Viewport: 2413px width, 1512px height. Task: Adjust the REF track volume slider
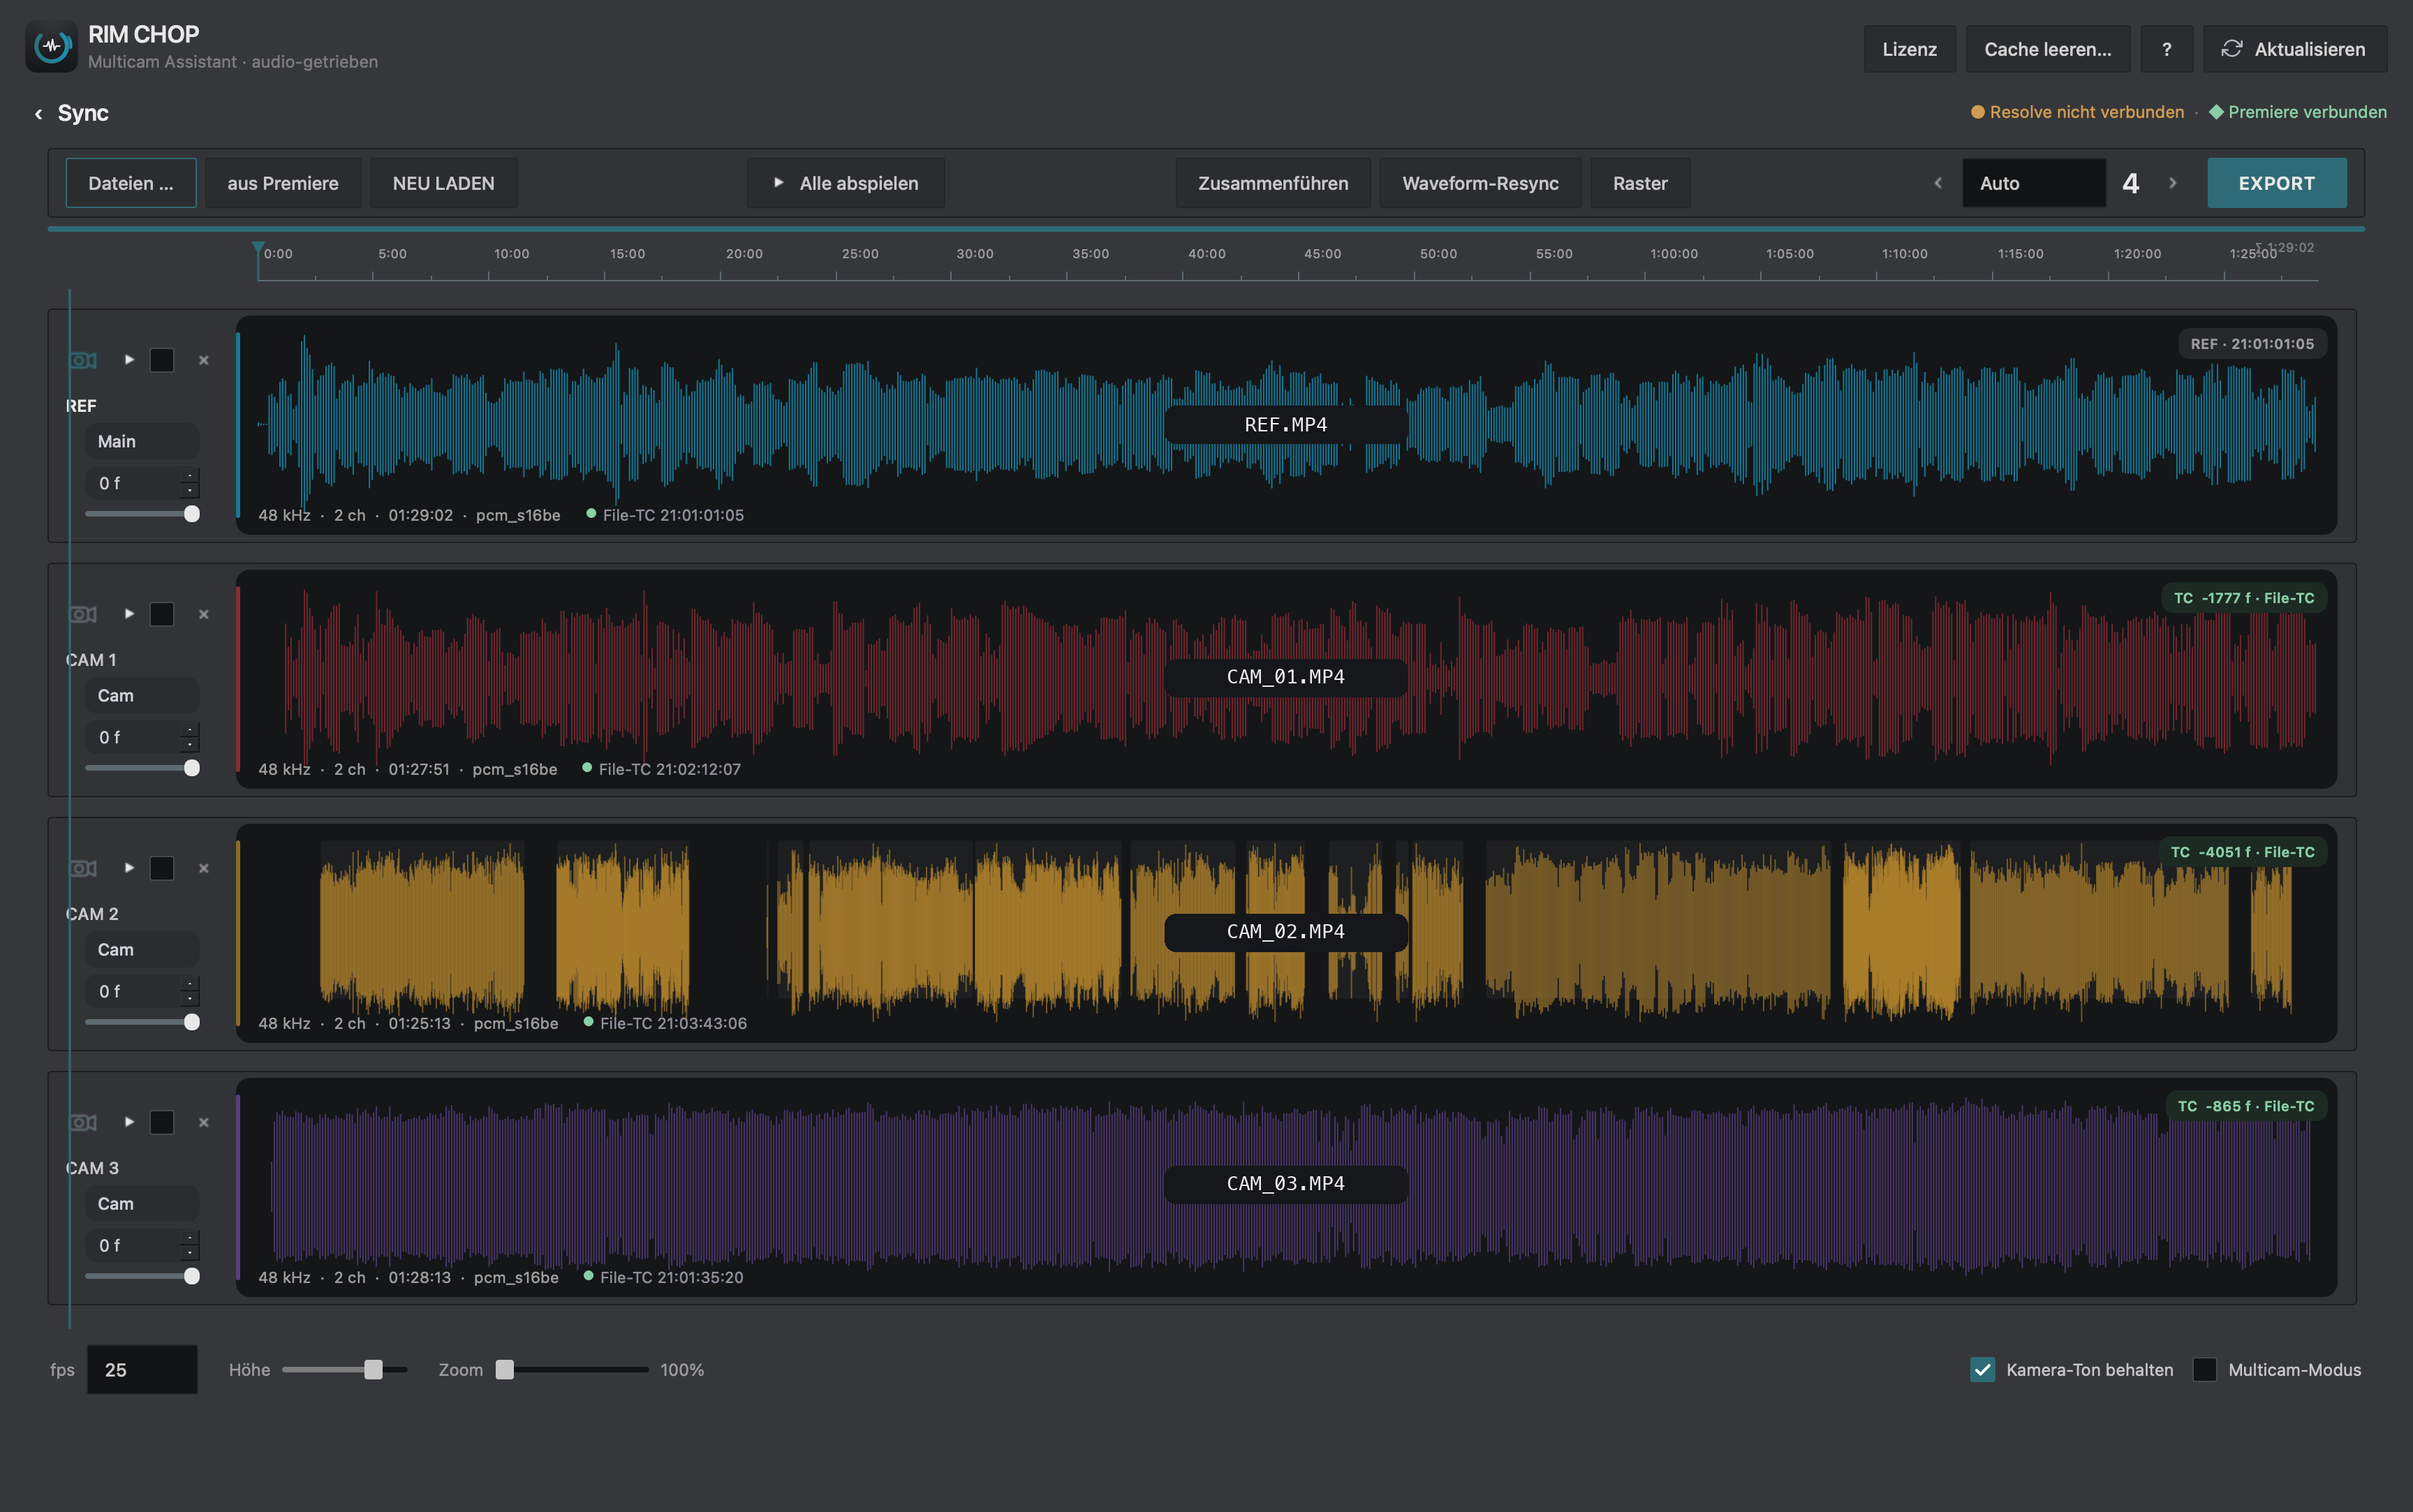142,514
